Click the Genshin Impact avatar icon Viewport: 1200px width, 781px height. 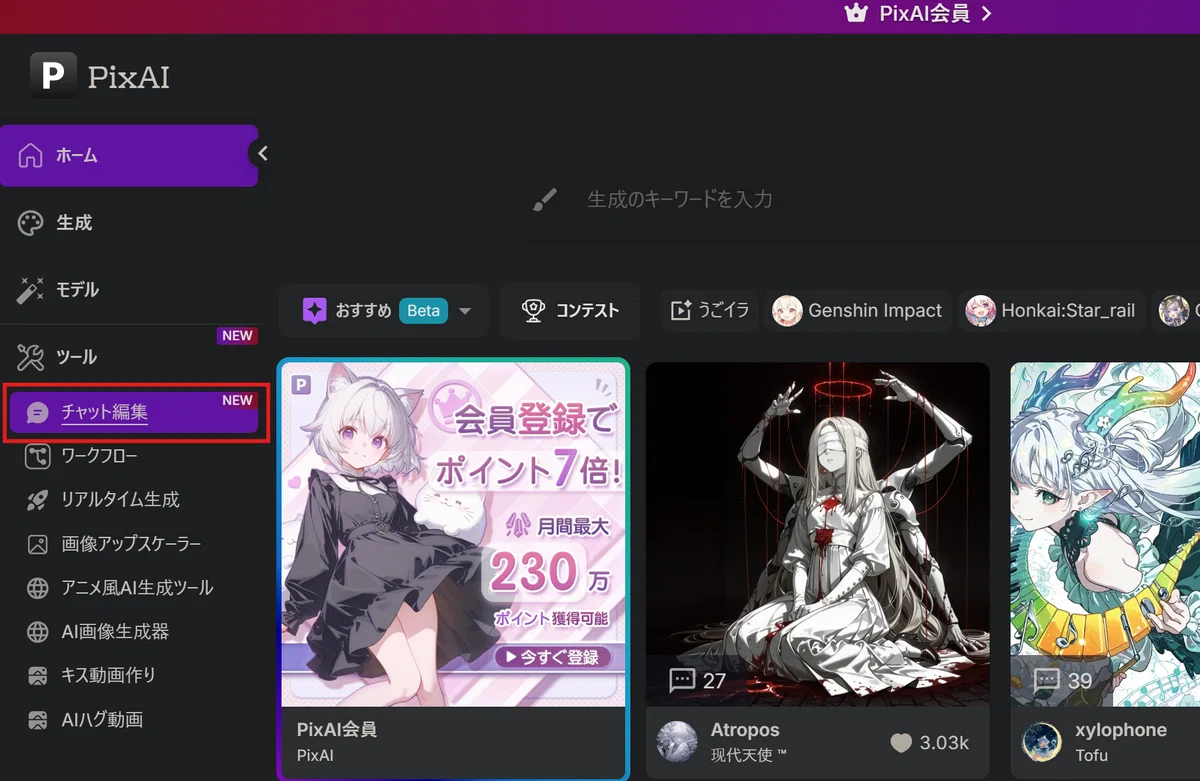point(787,311)
